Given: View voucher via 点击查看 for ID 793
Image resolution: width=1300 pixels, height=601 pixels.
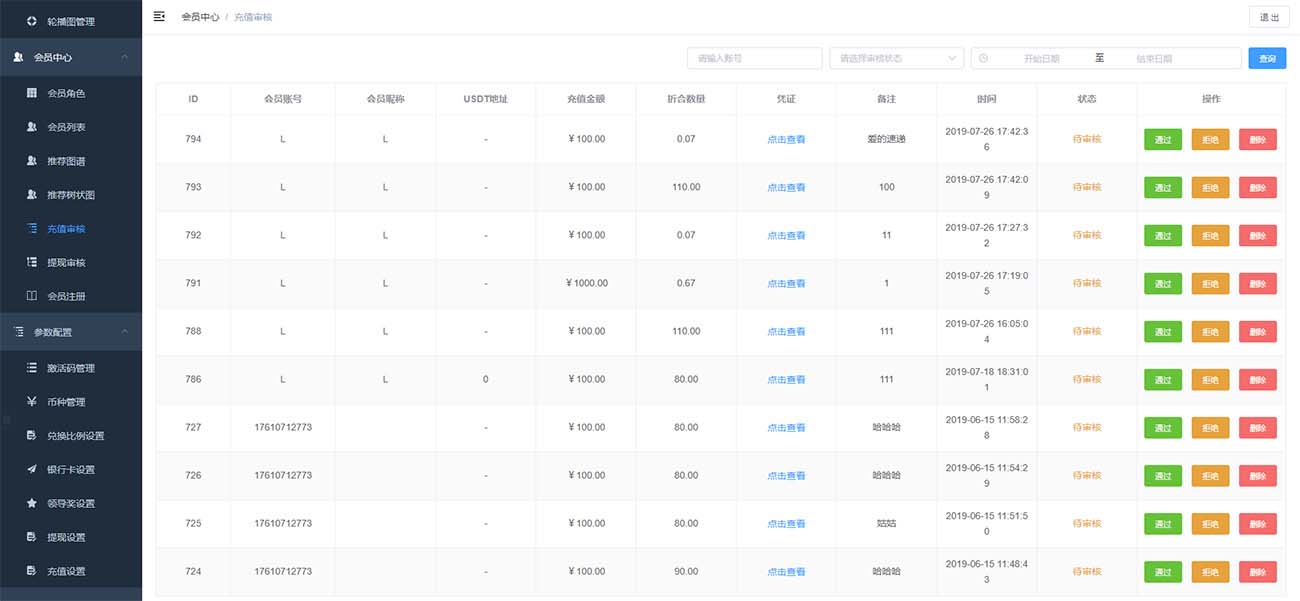Looking at the screenshot, I should (786, 187).
